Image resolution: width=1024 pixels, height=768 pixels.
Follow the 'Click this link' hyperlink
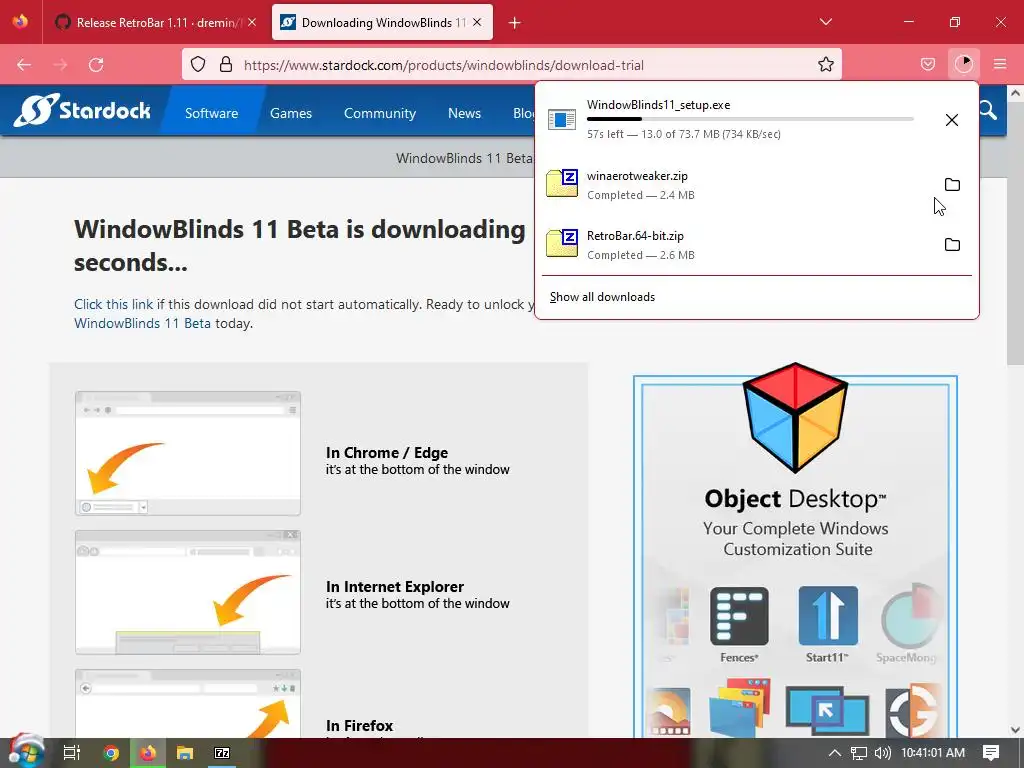click(x=113, y=304)
